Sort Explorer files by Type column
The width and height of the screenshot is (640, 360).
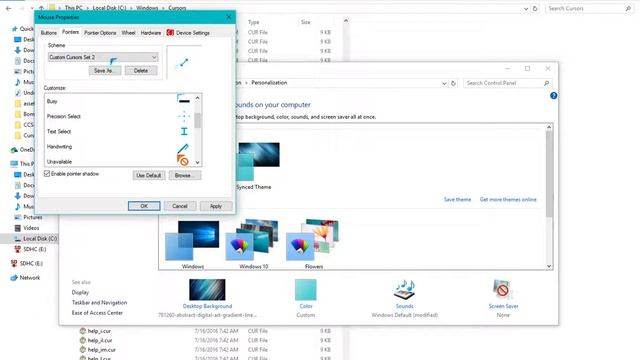[253, 22]
